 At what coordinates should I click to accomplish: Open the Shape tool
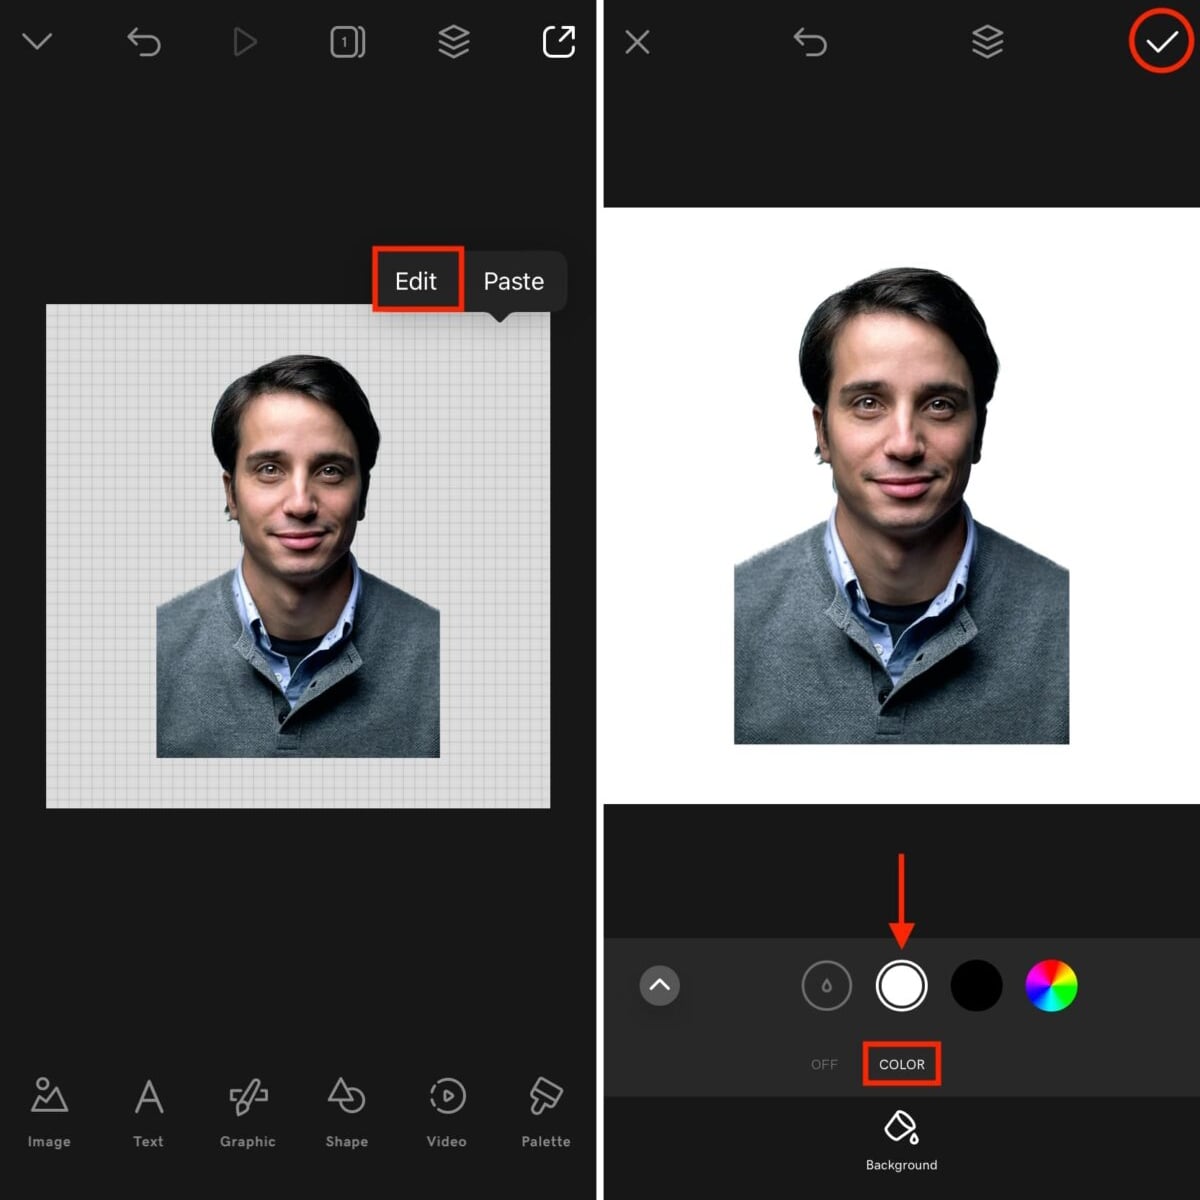347,1113
